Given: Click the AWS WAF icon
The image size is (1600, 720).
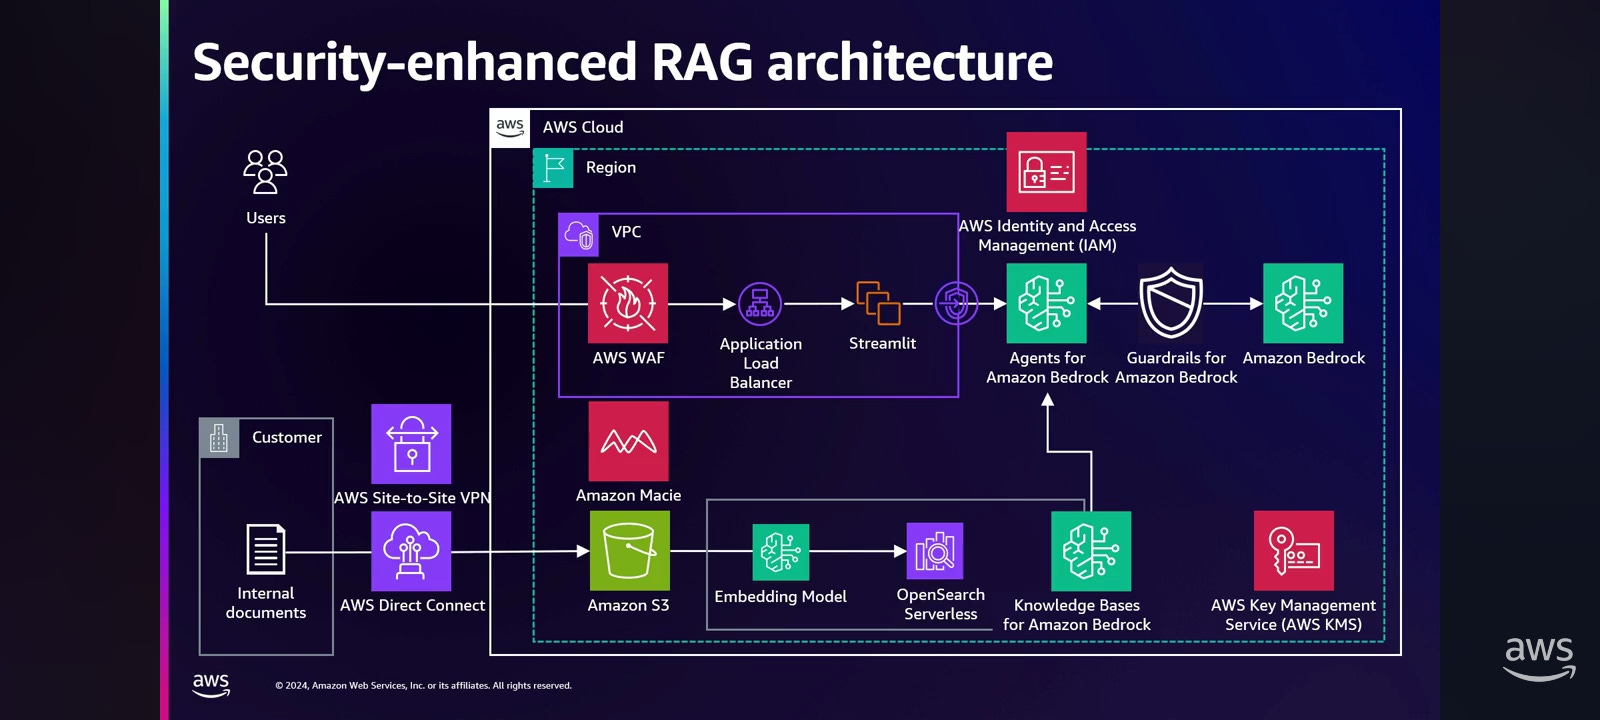Looking at the screenshot, I should pos(628,303).
